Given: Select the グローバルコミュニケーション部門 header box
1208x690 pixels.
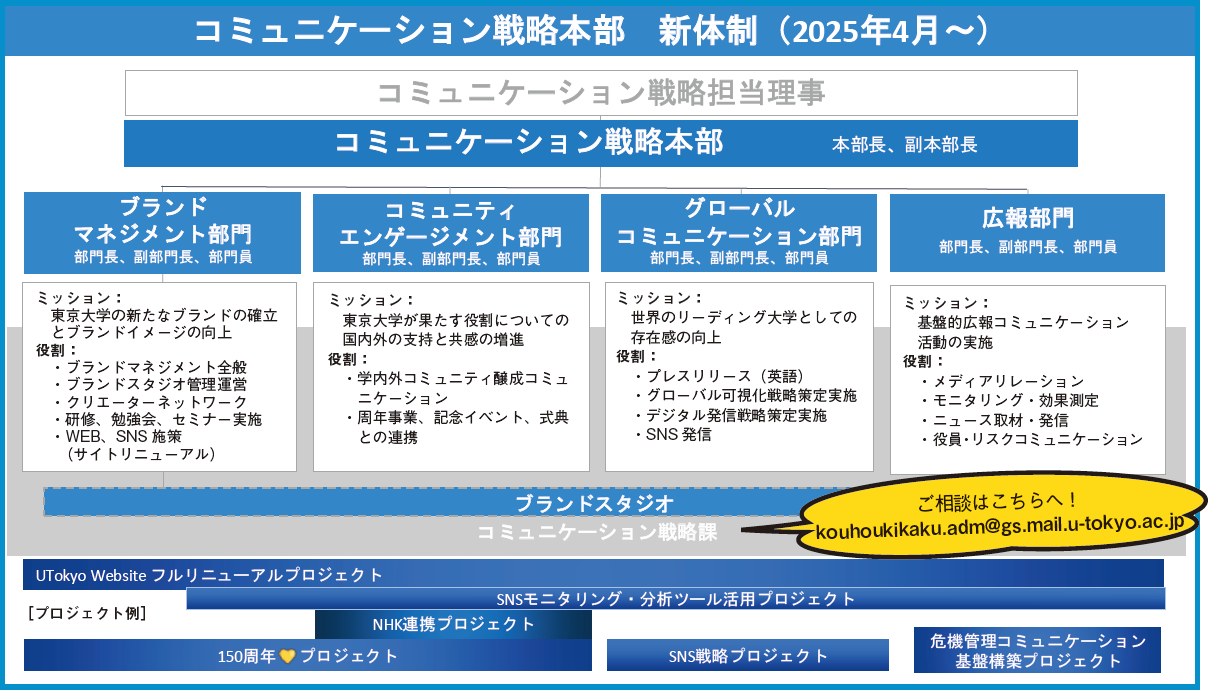Looking at the screenshot, I should 739,233.
